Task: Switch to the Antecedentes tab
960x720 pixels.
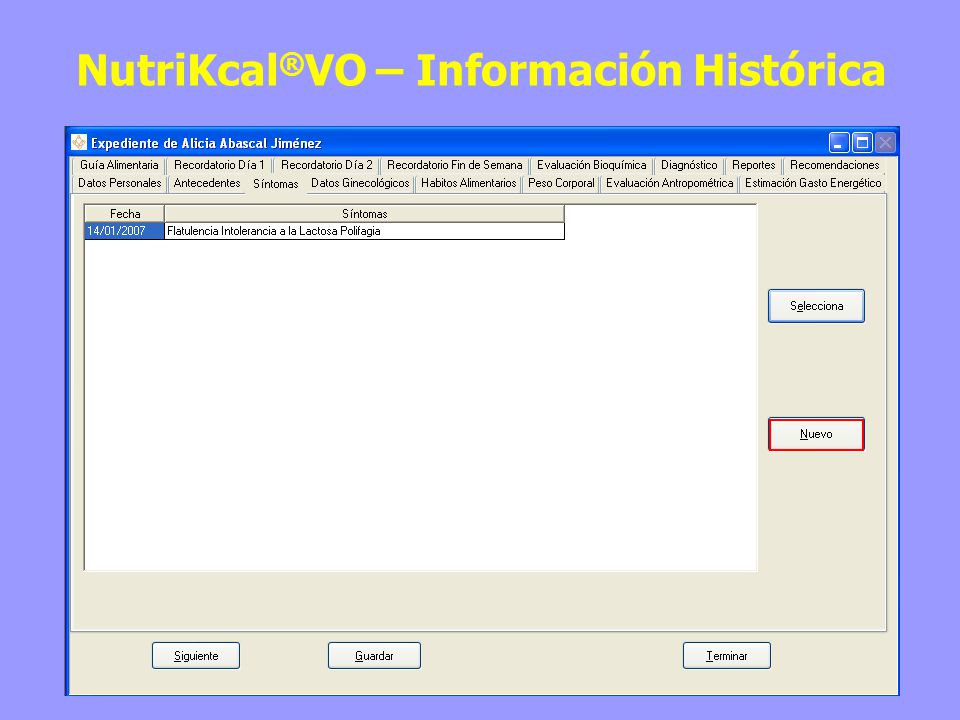Action: click(207, 183)
